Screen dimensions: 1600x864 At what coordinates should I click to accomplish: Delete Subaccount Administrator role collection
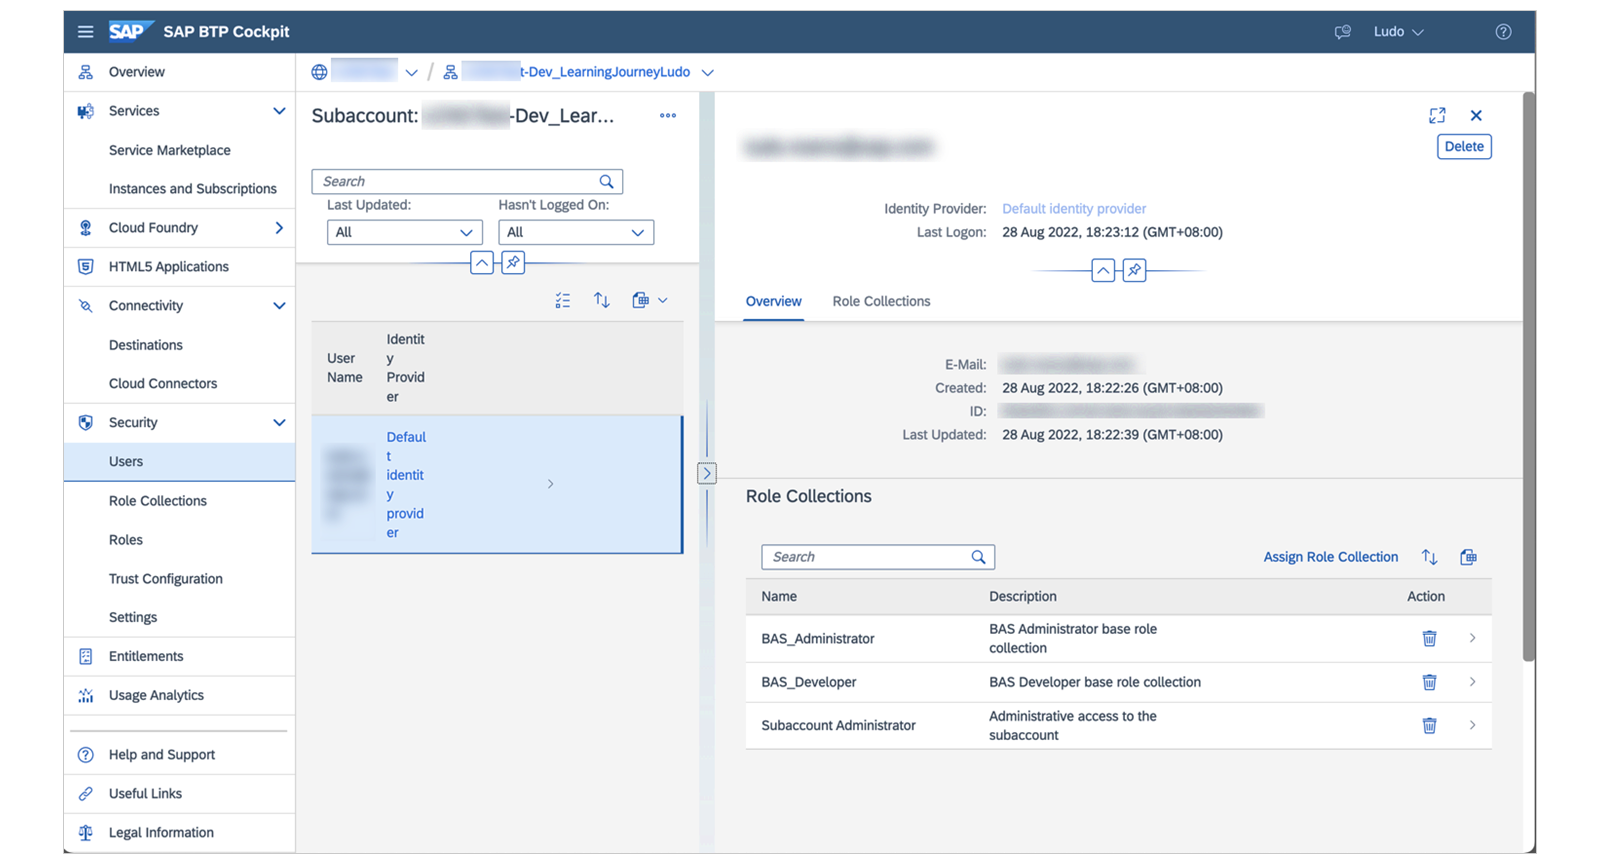tap(1430, 725)
